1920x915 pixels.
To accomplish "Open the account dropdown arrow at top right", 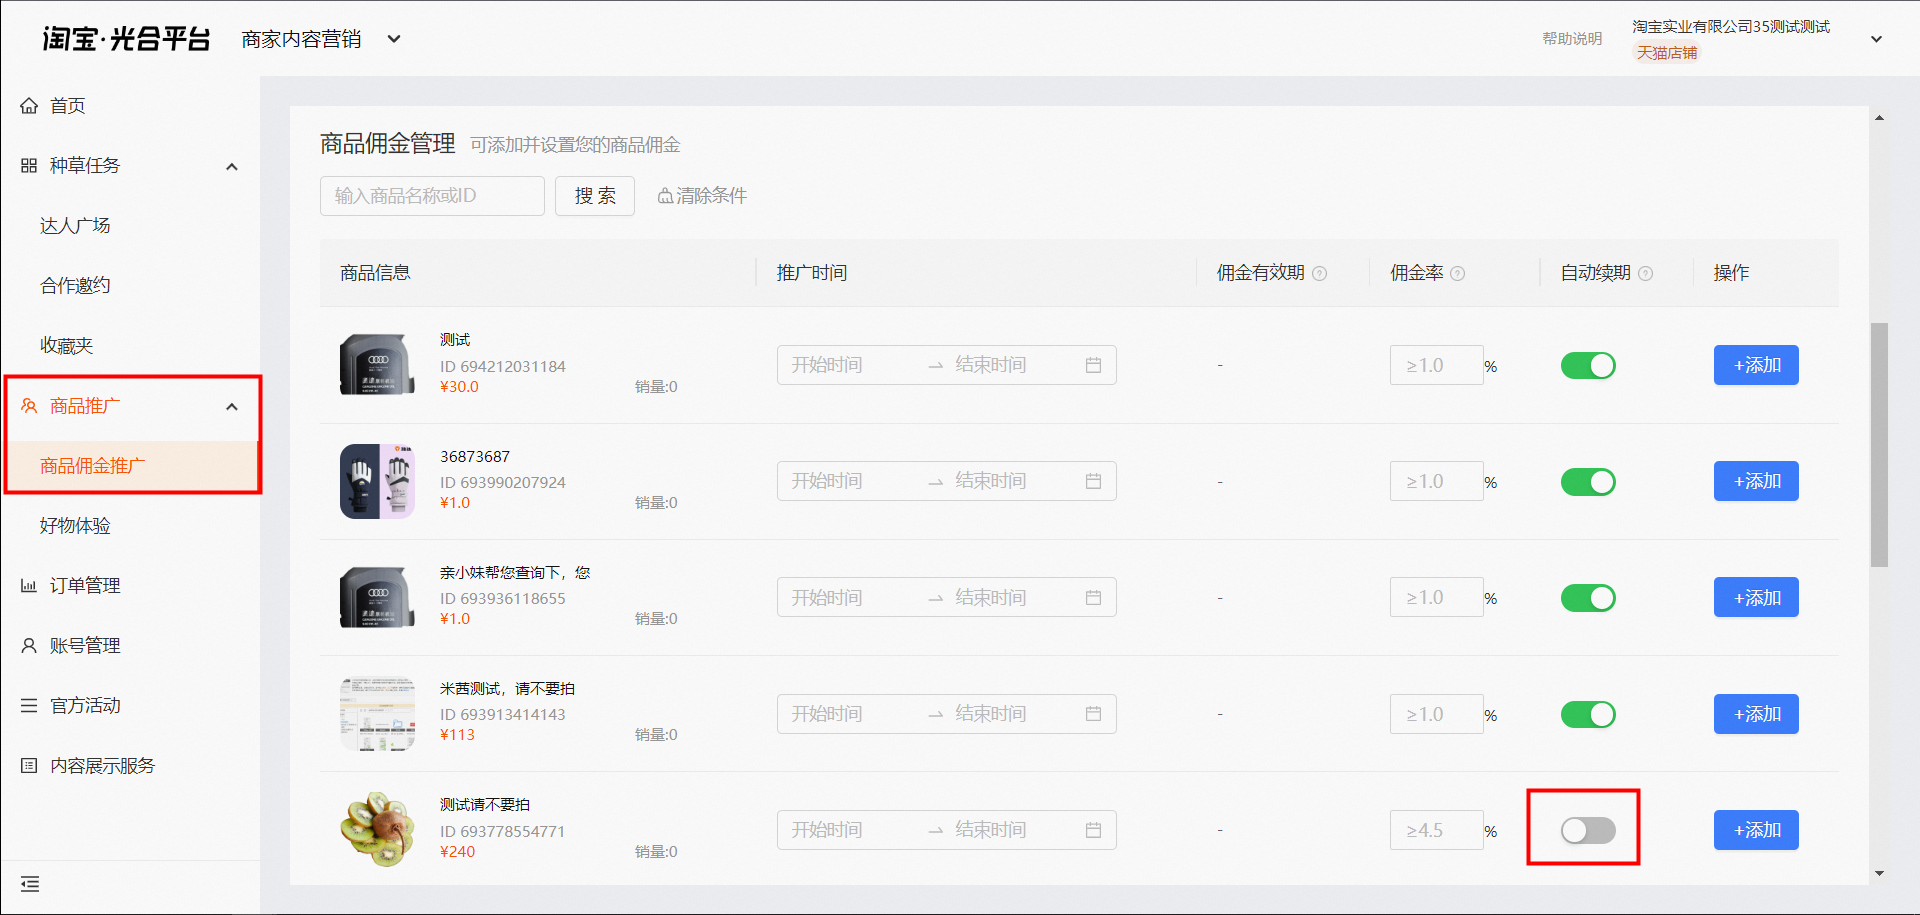I will [x=1876, y=40].
